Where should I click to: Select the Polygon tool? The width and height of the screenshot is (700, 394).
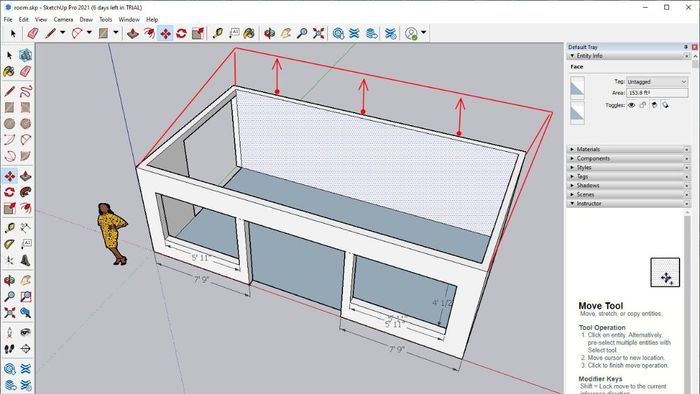25,124
